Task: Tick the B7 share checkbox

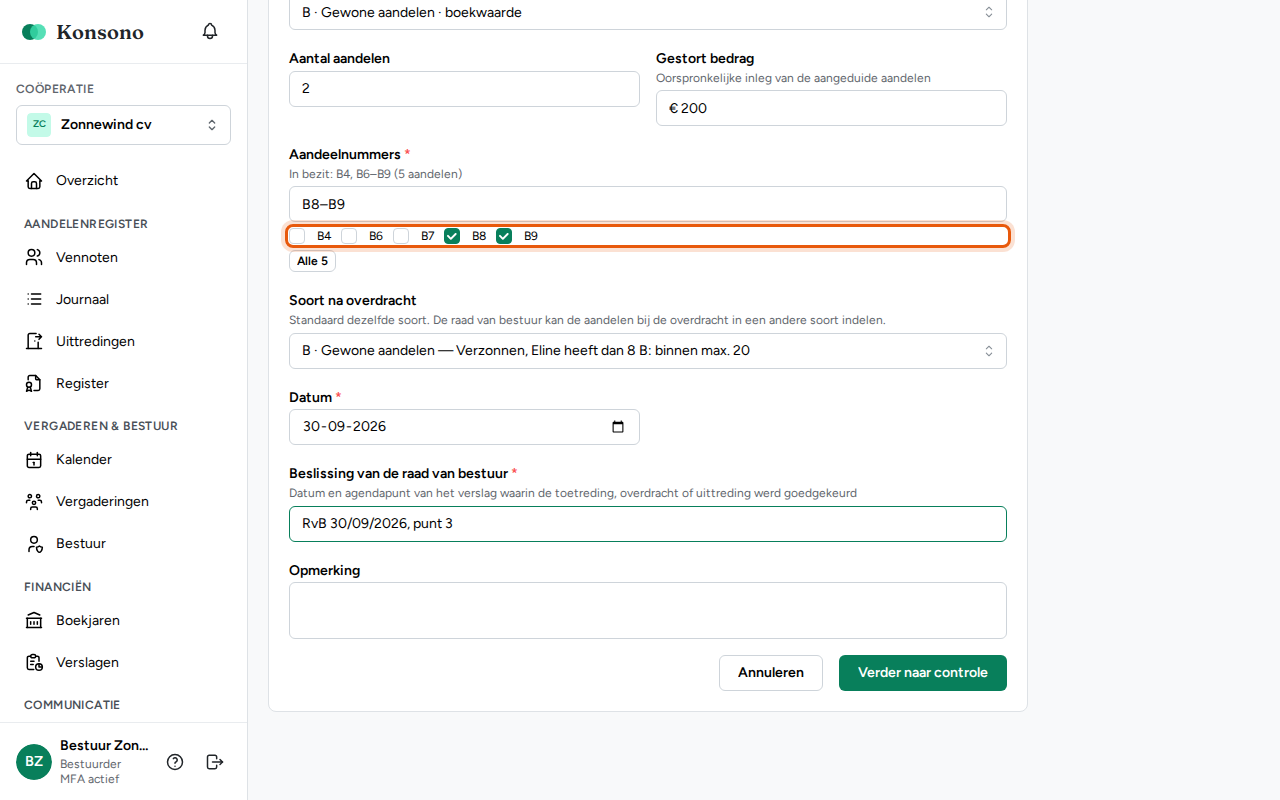Action: point(401,236)
